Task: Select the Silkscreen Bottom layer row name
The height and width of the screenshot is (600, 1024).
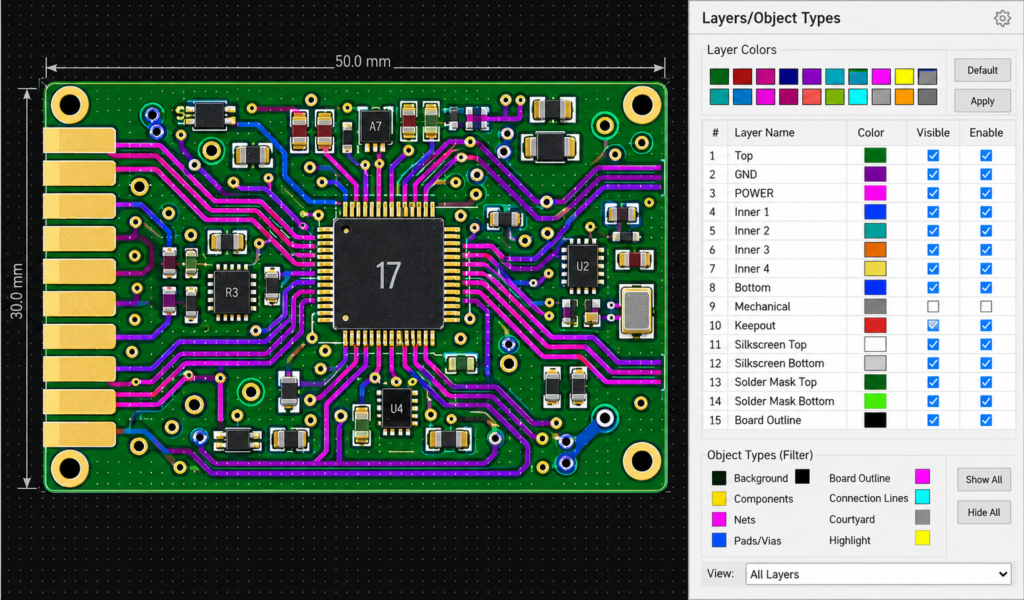Action: pos(779,363)
